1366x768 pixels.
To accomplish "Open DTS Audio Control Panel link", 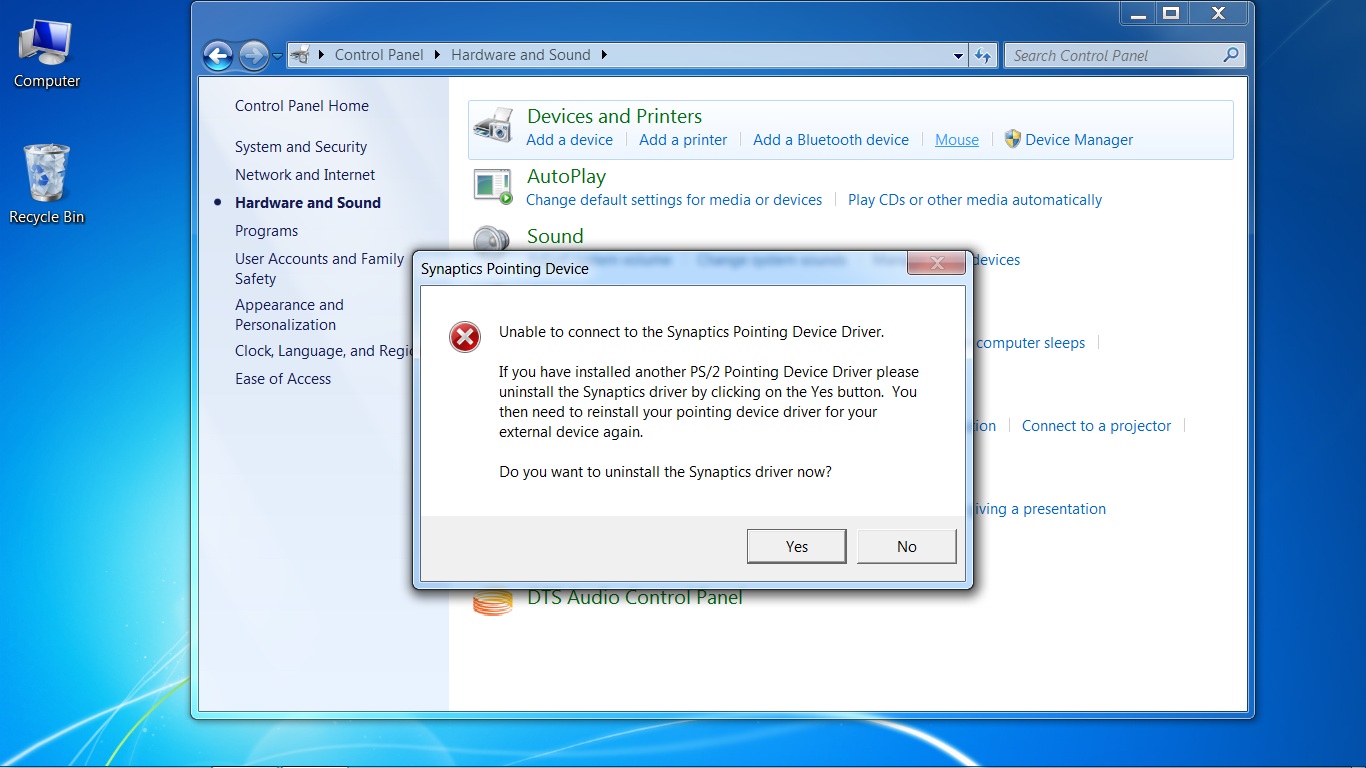I will [635, 598].
